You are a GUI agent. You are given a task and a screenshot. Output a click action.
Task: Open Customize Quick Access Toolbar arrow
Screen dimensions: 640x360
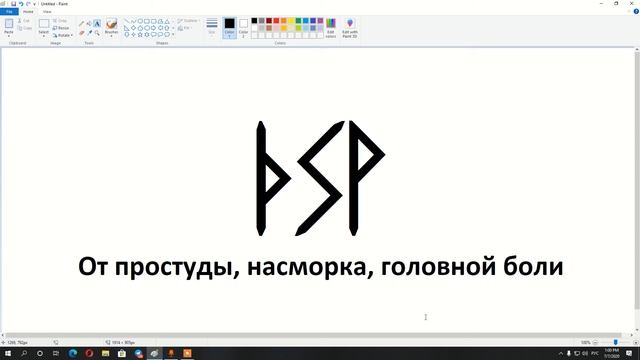click(35, 4)
